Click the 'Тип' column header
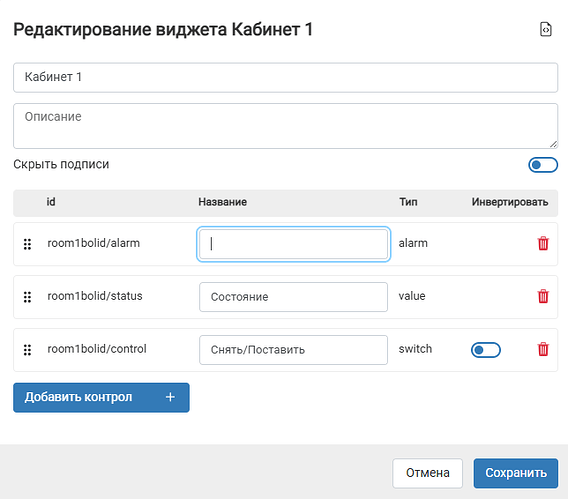 click(x=408, y=202)
